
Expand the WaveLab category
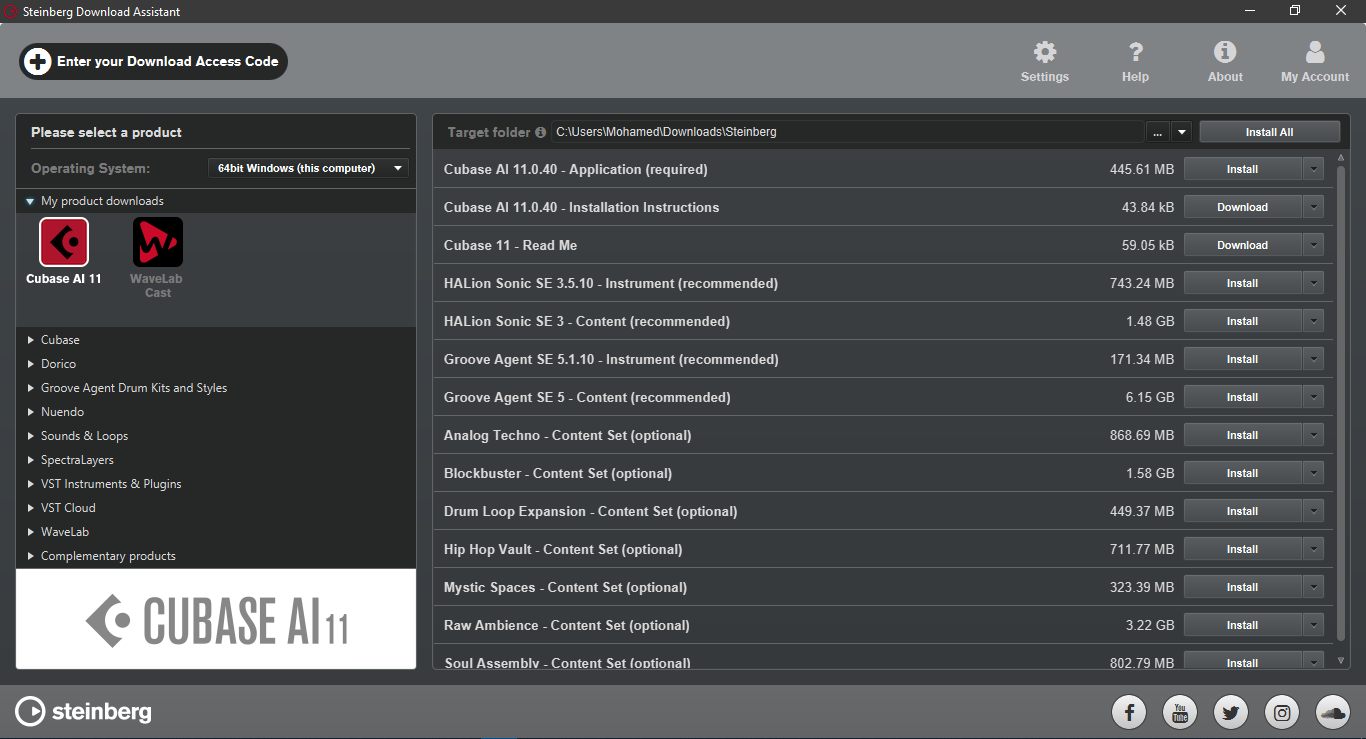tap(31, 532)
